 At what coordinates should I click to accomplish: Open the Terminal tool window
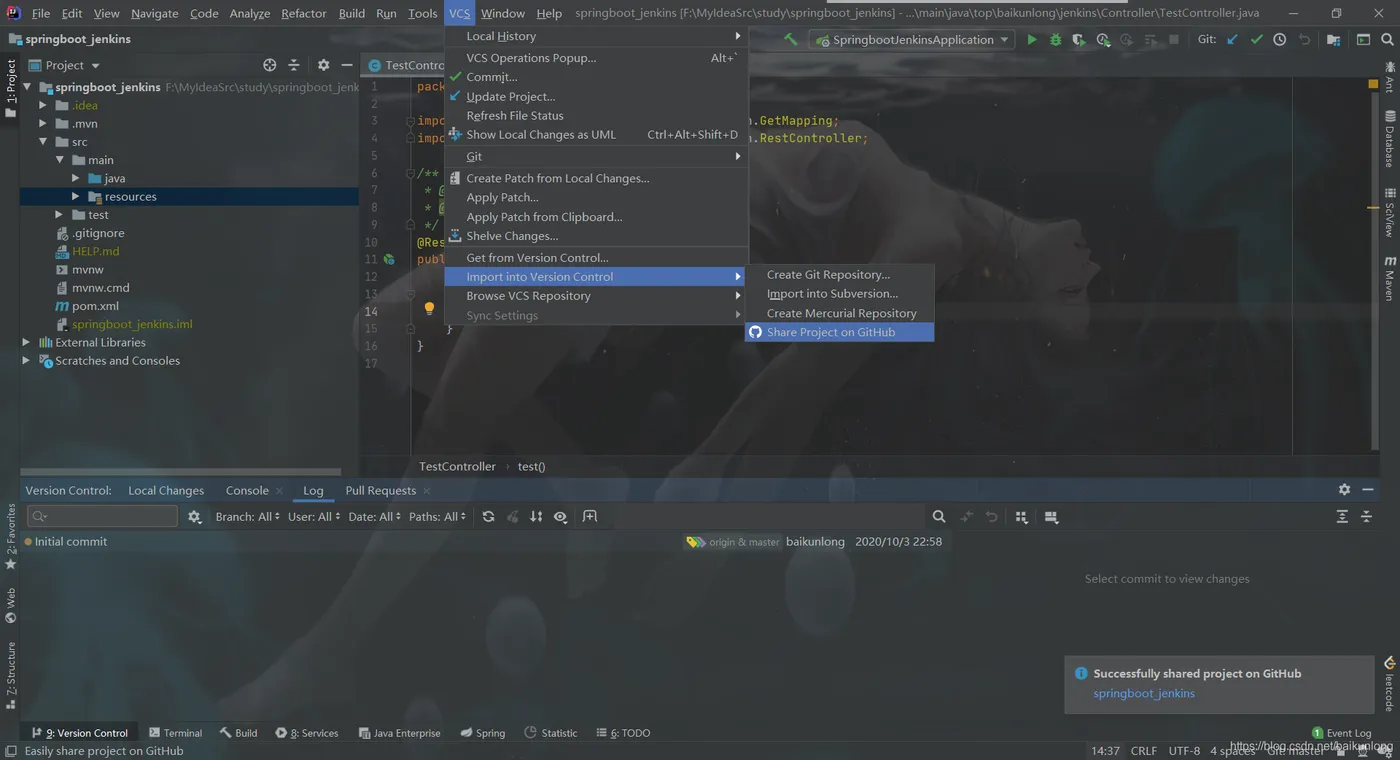175,733
